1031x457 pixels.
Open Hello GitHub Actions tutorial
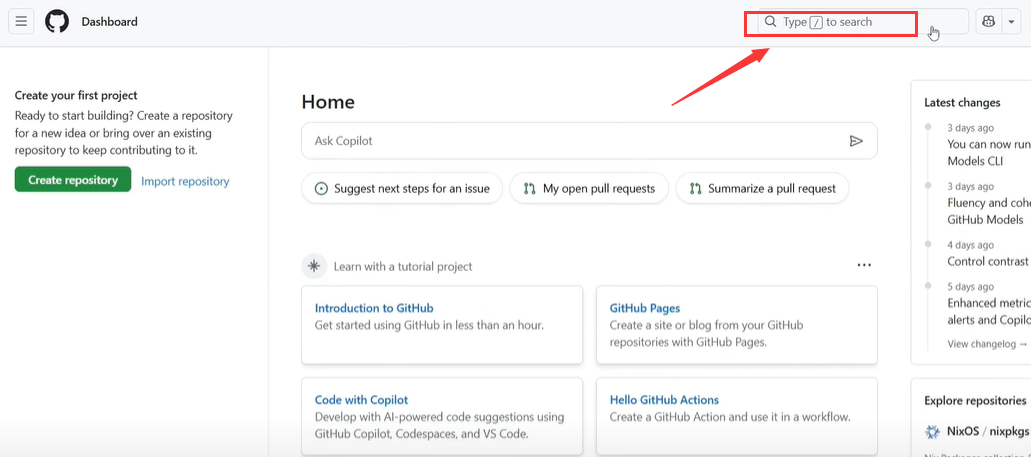pos(664,400)
